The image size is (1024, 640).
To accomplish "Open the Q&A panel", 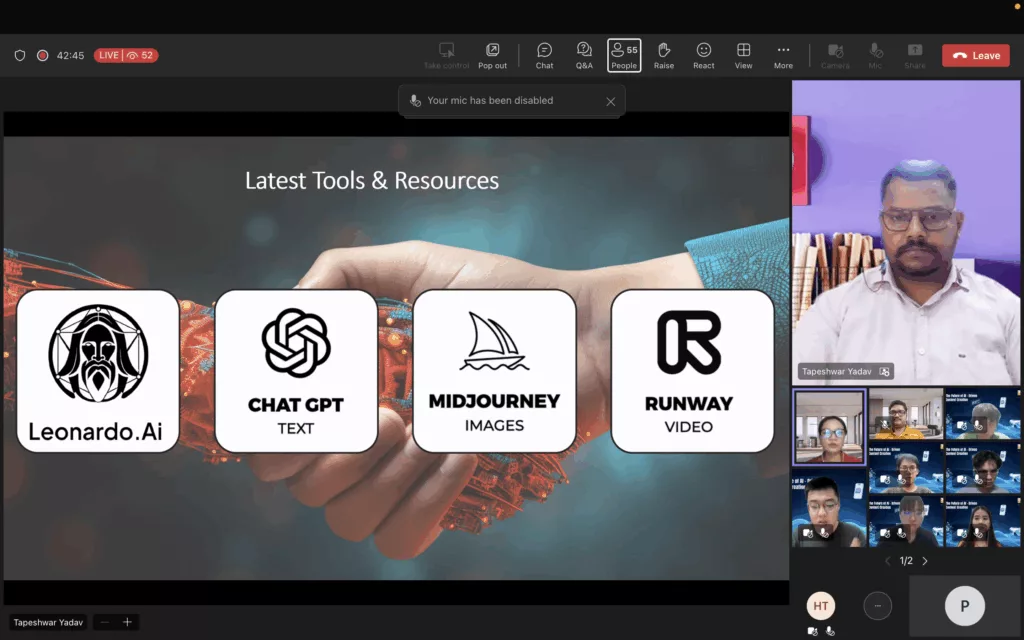I will tap(584, 56).
